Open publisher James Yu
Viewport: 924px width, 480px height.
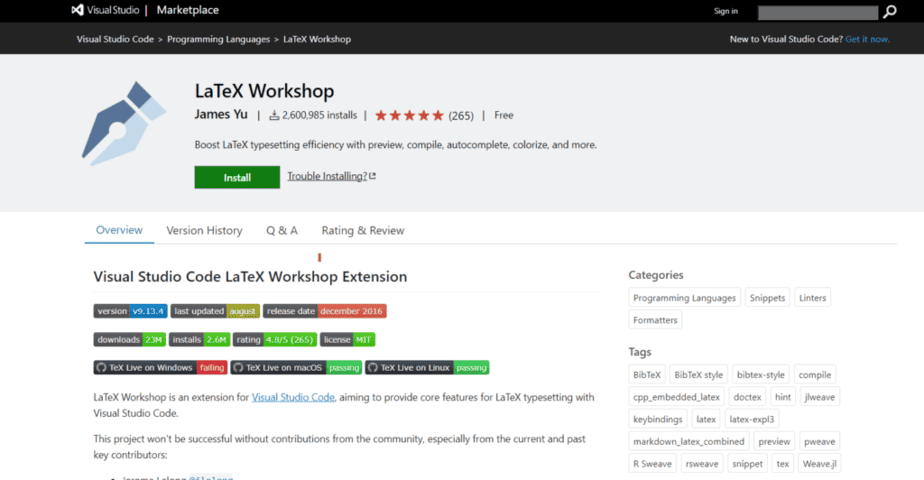pos(221,114)
